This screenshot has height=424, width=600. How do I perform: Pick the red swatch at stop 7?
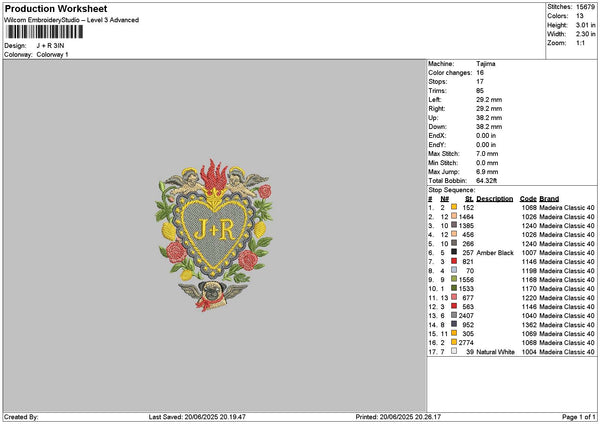point(454,261)
